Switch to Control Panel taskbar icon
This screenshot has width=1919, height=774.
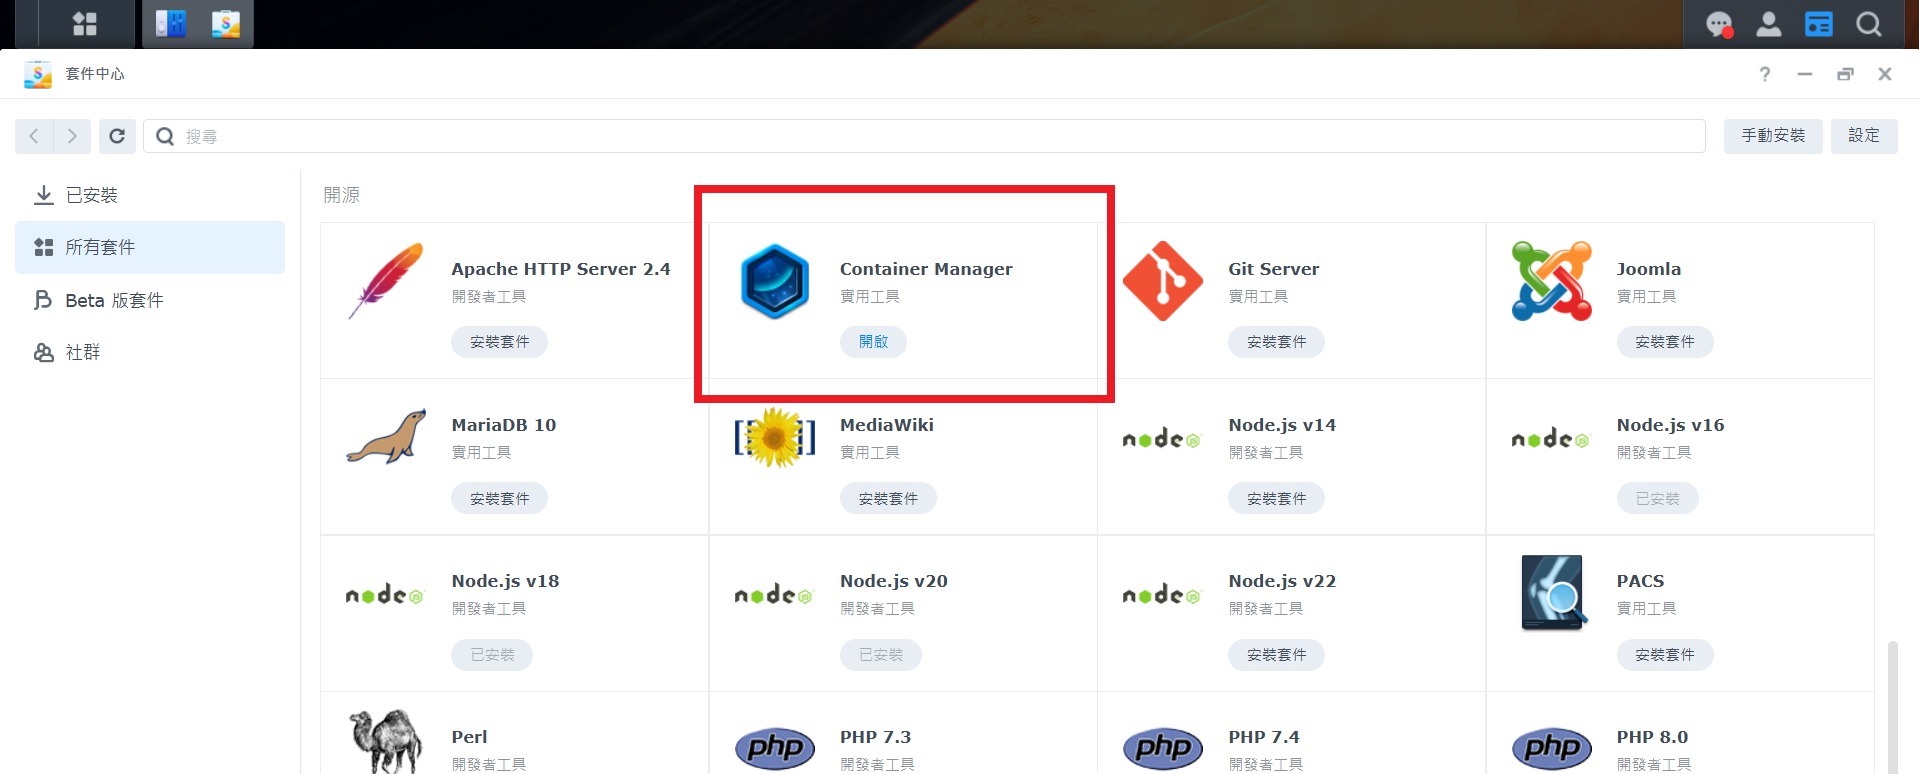(171, 24)
